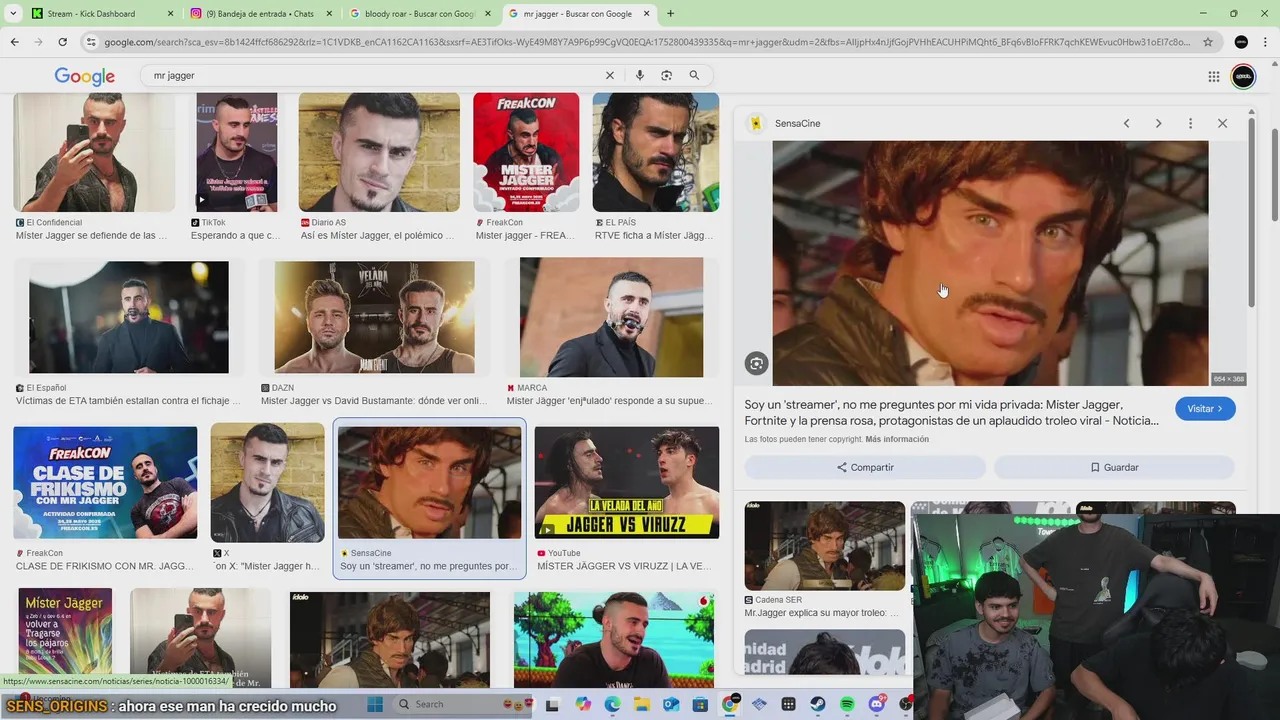Open File Explorer from the taskbar

click(641, 705)
